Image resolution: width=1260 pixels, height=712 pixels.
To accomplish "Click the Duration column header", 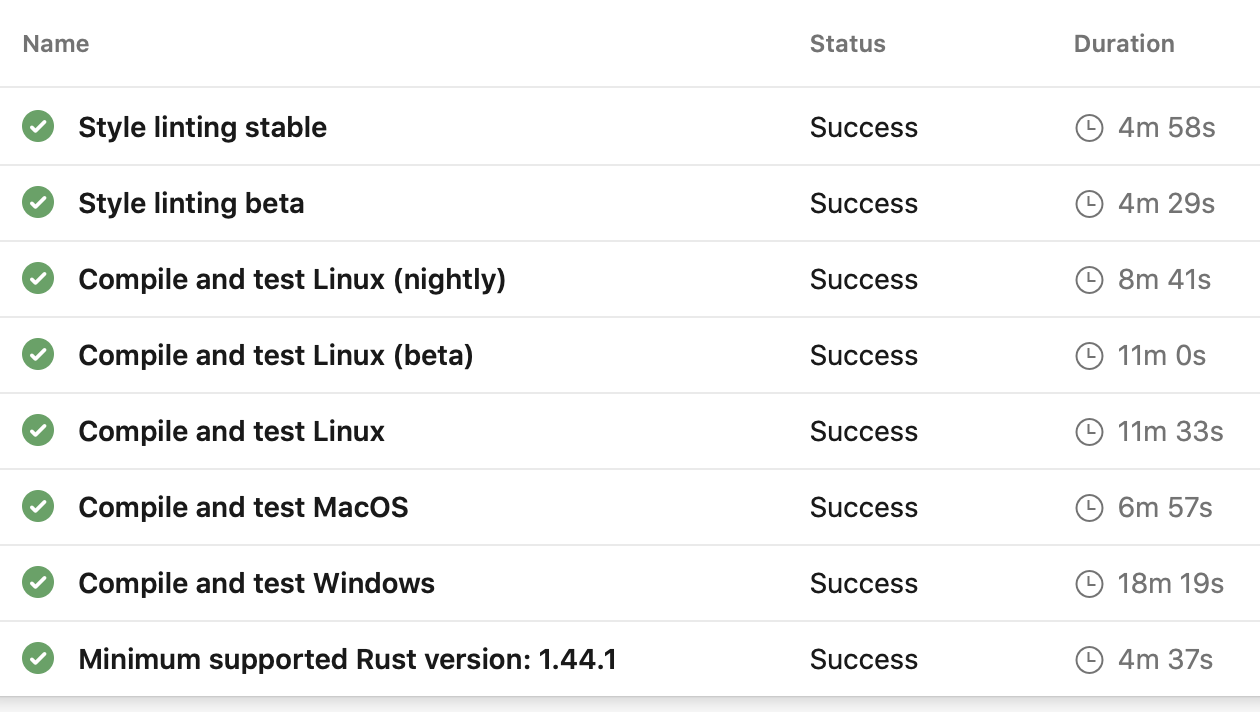I will [x=1124, y=44].
